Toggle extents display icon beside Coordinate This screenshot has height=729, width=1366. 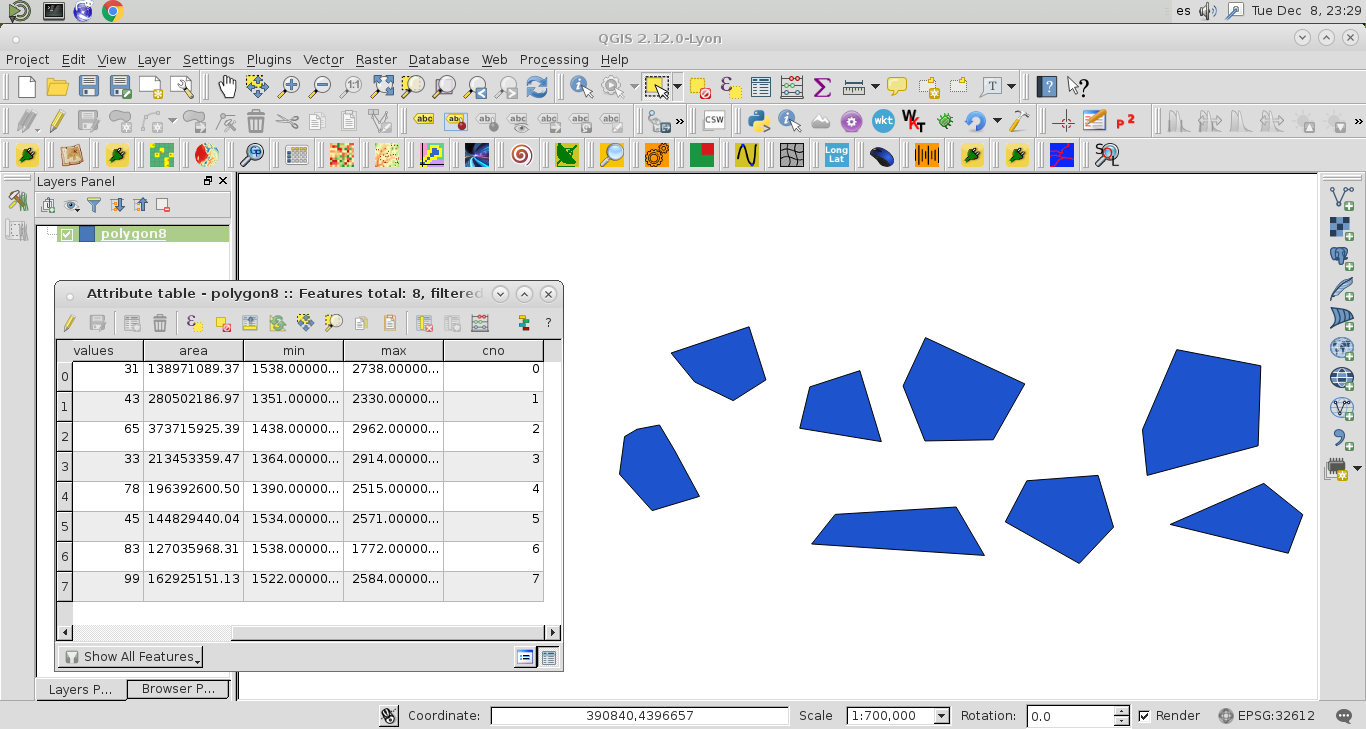pyautogui.click(x=390, y=716)
